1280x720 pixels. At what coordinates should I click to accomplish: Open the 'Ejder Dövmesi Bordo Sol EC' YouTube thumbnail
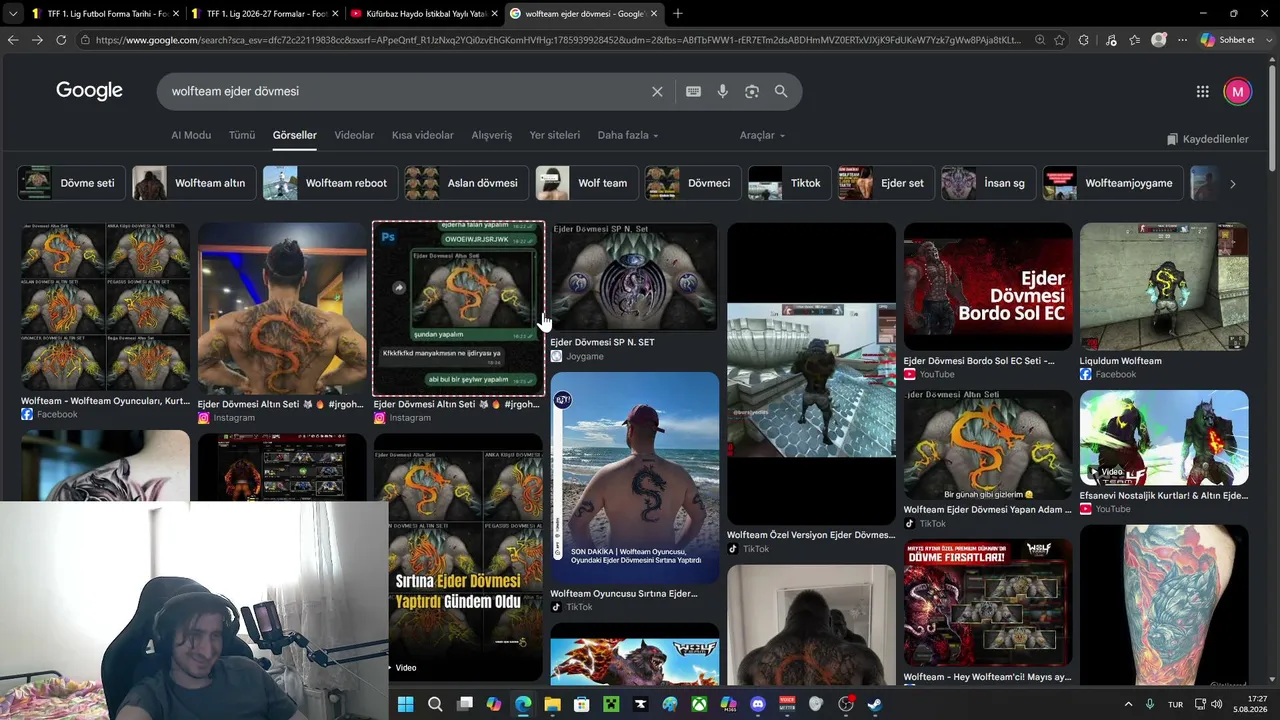tap(988, 286)
